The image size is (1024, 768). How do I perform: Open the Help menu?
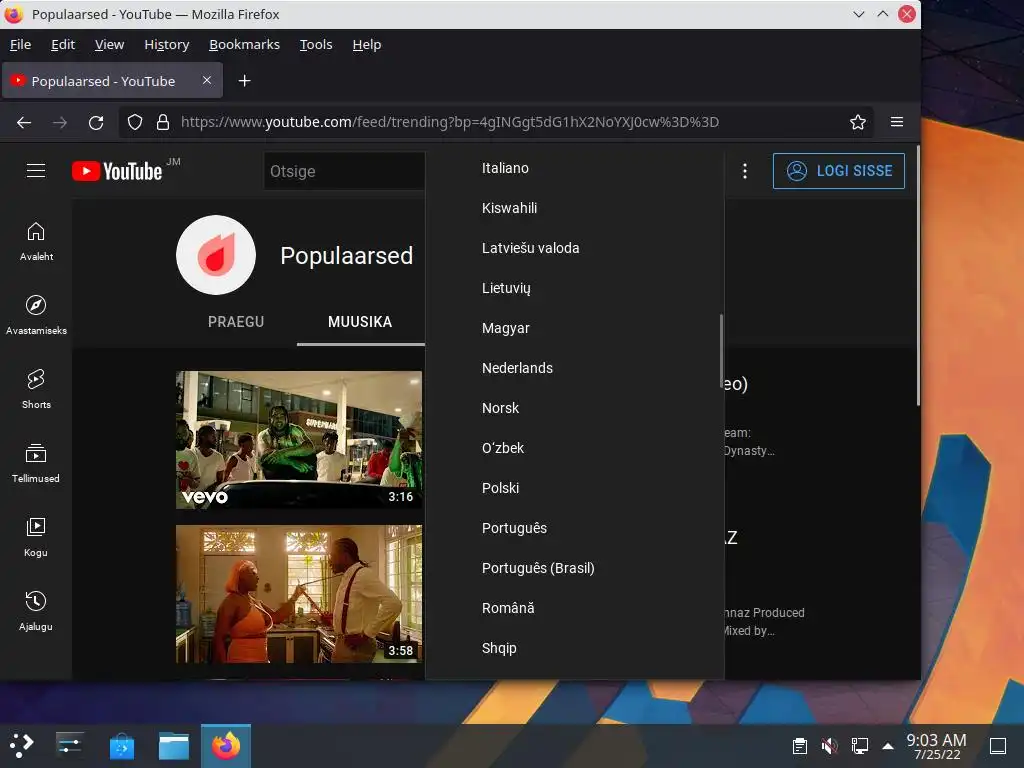[x=366, y=44]
